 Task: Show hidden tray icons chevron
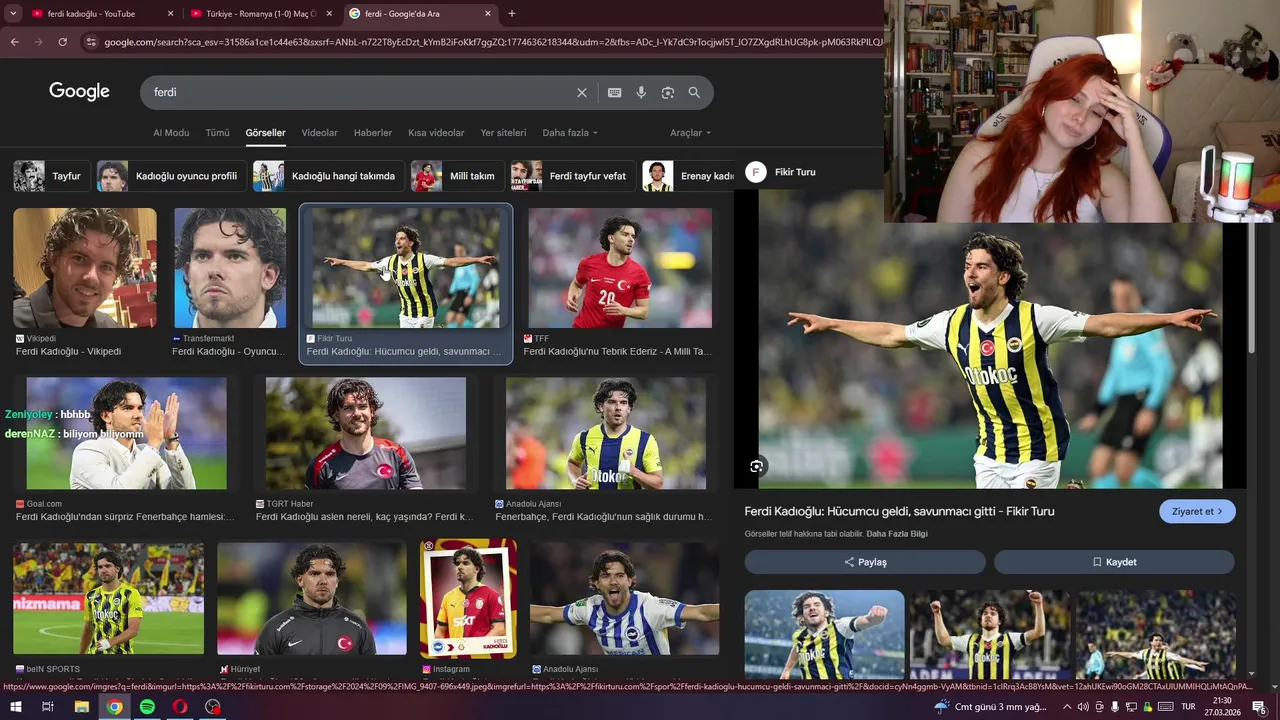(1067, 707)
